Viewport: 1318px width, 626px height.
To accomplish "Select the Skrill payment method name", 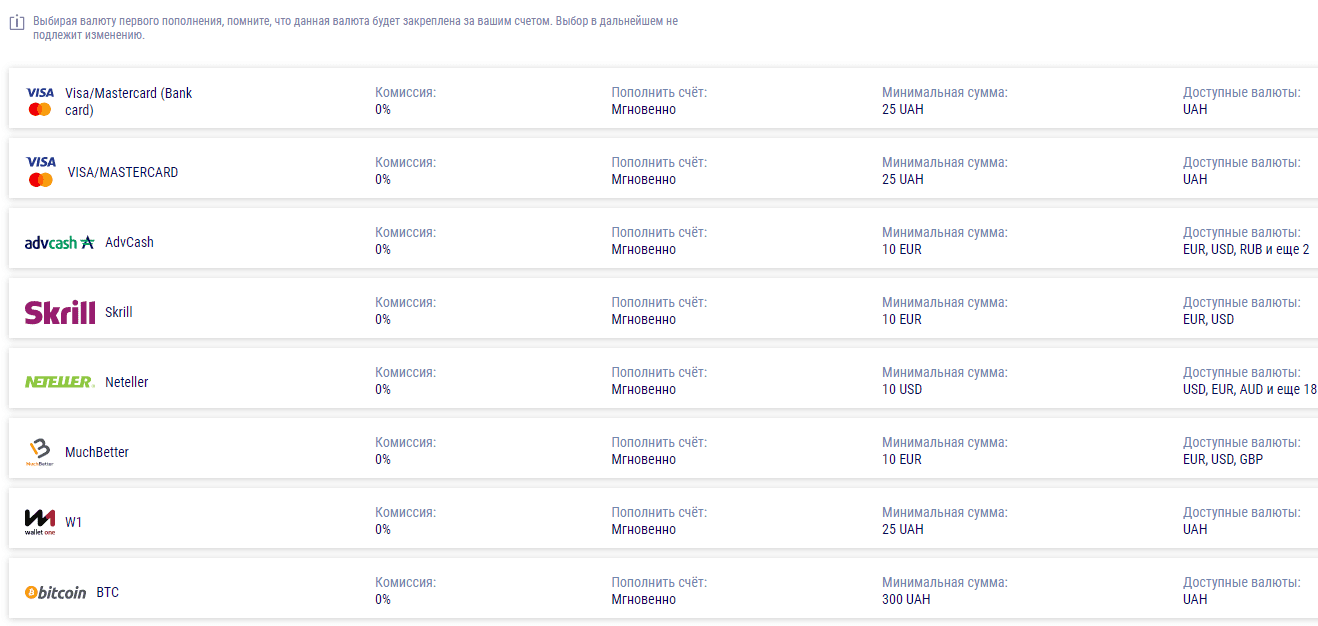I will click(118, 312).
